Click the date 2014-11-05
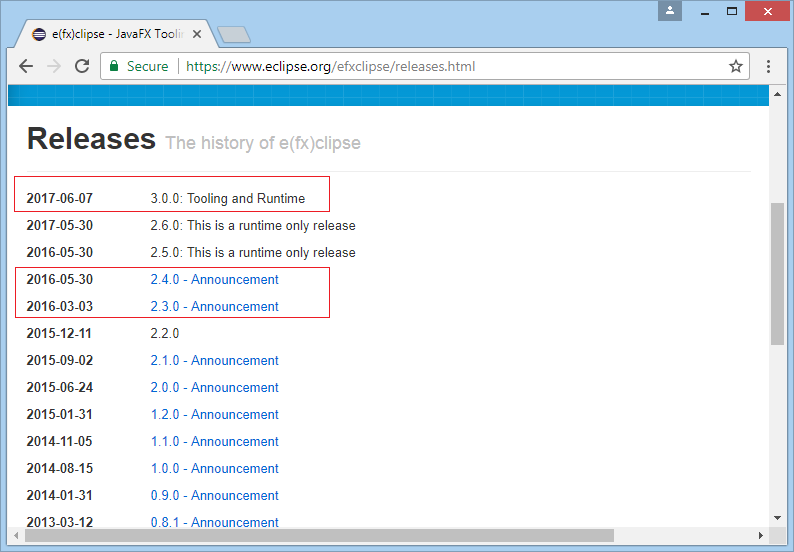Viewport: 794px width, 552px height. tap(60, 442)
